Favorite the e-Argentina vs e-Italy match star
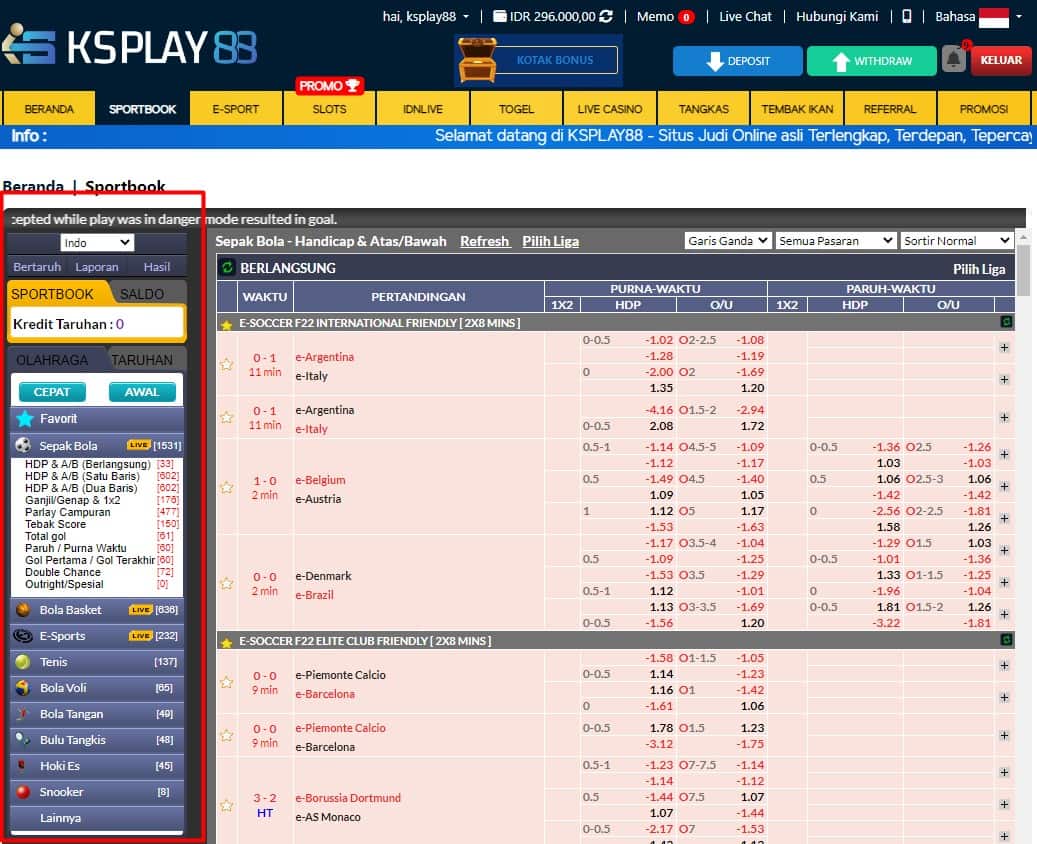Image resolution: width=1037 pixels, height=844 pixels. pos(227,365)
